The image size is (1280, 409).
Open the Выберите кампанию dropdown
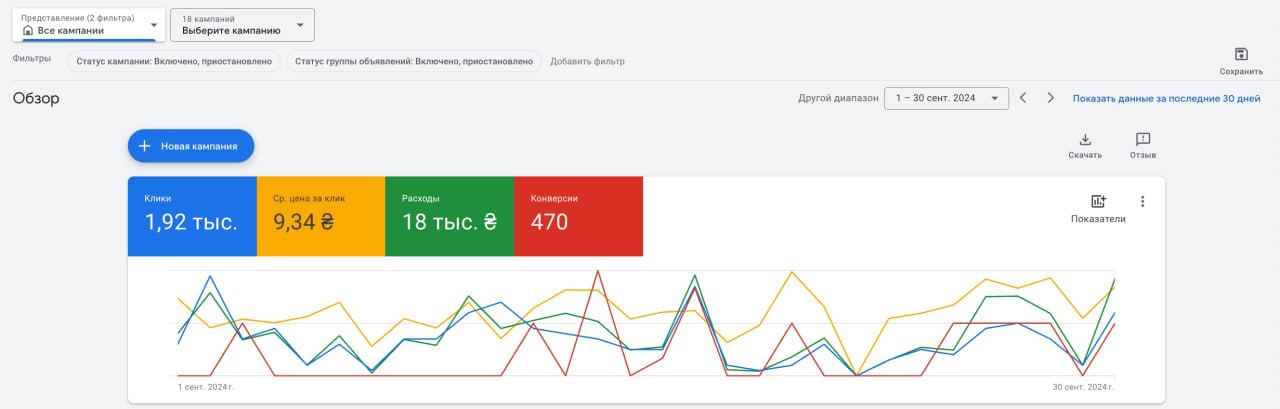tap(243, 25)
